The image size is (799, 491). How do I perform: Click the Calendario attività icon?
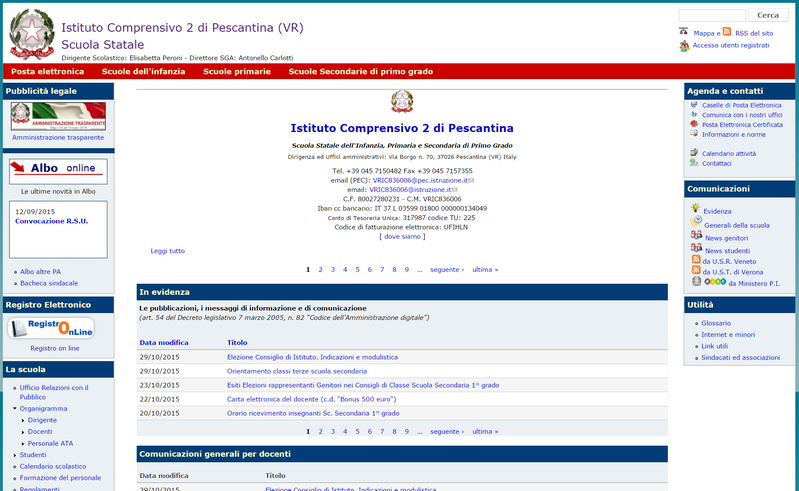pyautogui.click(x=694, y=152)
